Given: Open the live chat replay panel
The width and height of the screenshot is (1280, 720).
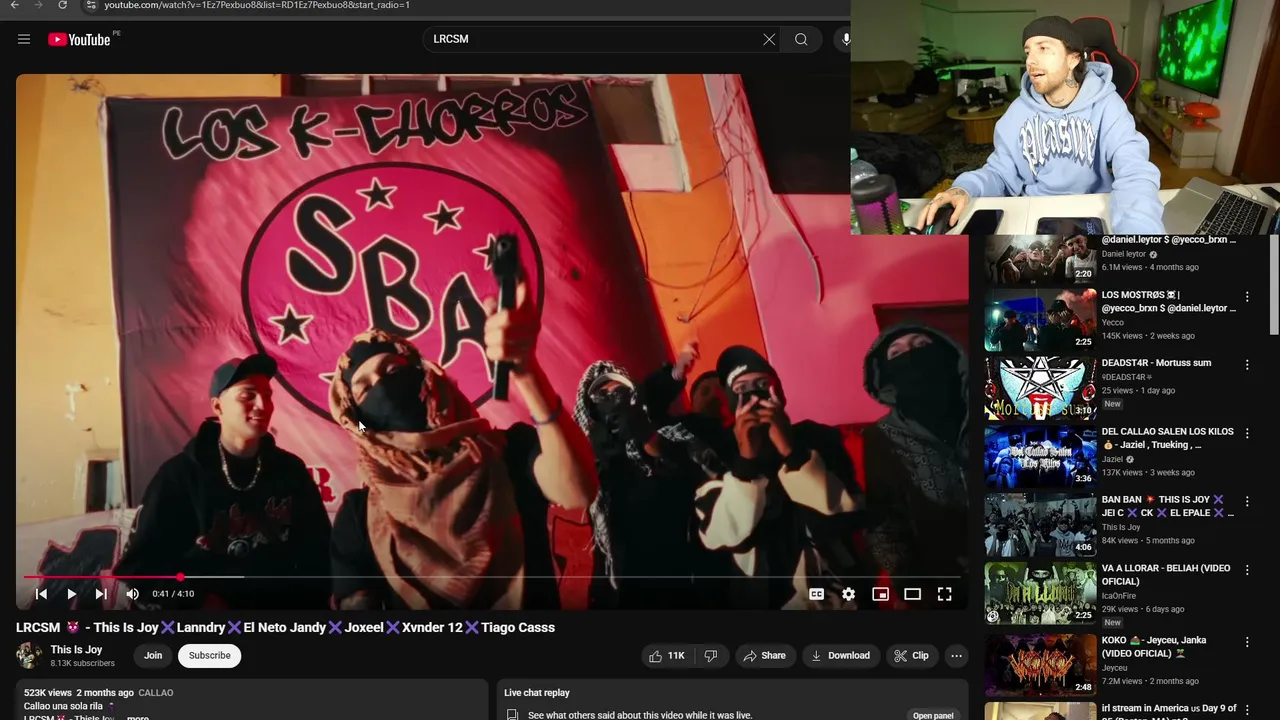Looking at the screenshot, I should click(932, 715).
